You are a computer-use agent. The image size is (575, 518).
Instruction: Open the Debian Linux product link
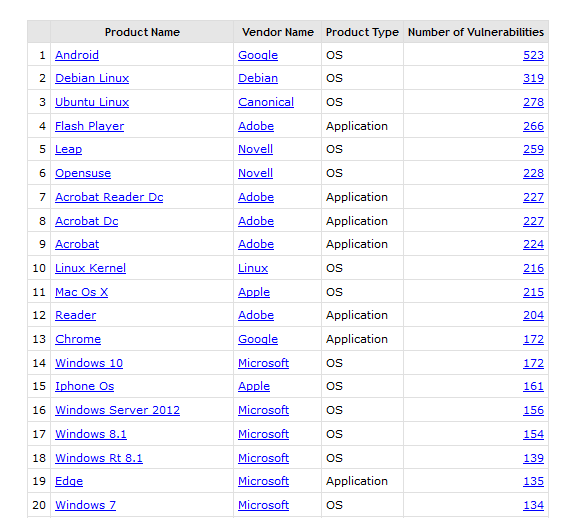(92, 78)
